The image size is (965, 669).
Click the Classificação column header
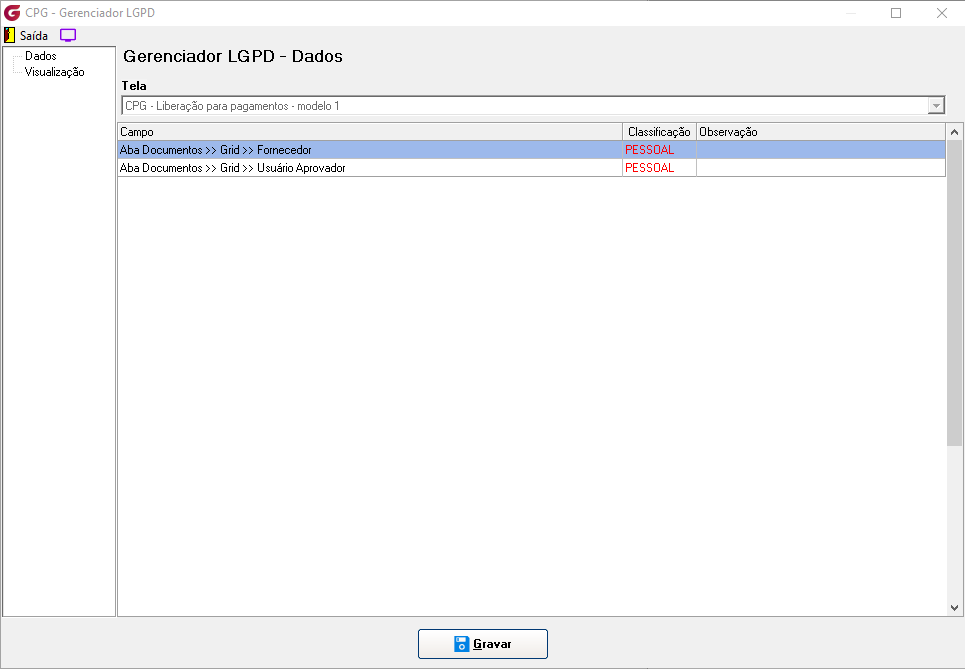pos(659,132)
